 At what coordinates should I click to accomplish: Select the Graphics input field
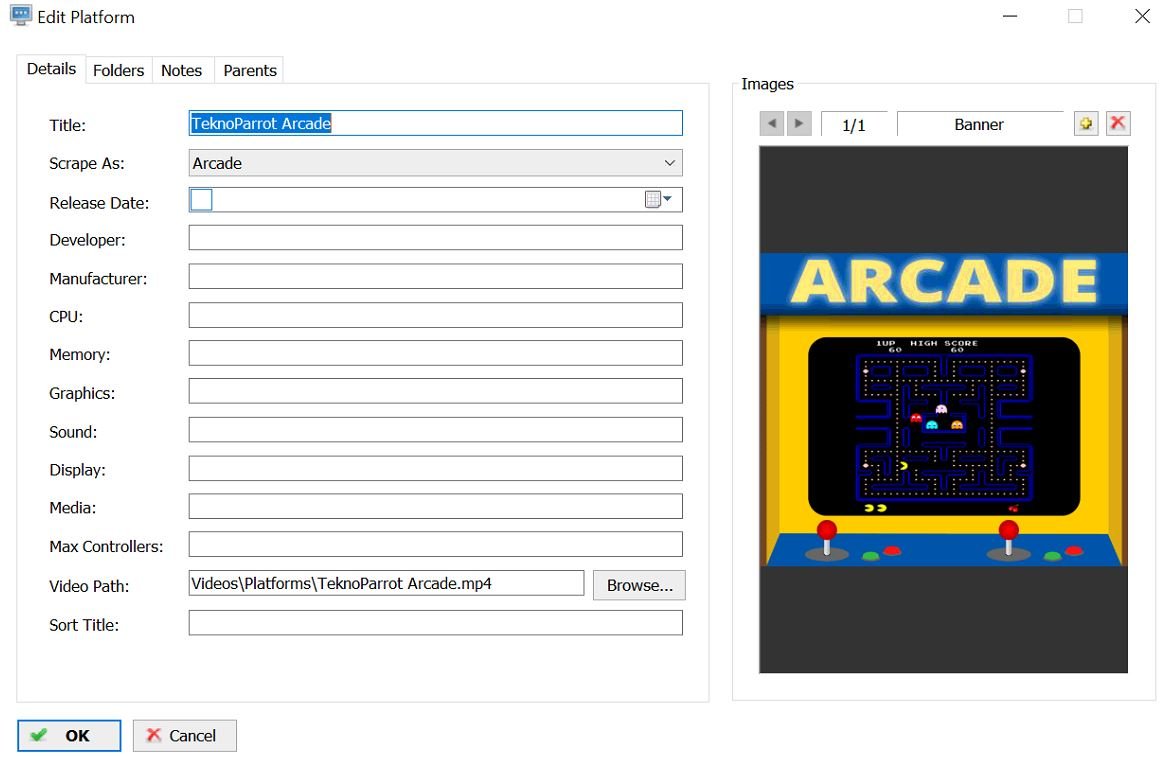tap(436, 391)
